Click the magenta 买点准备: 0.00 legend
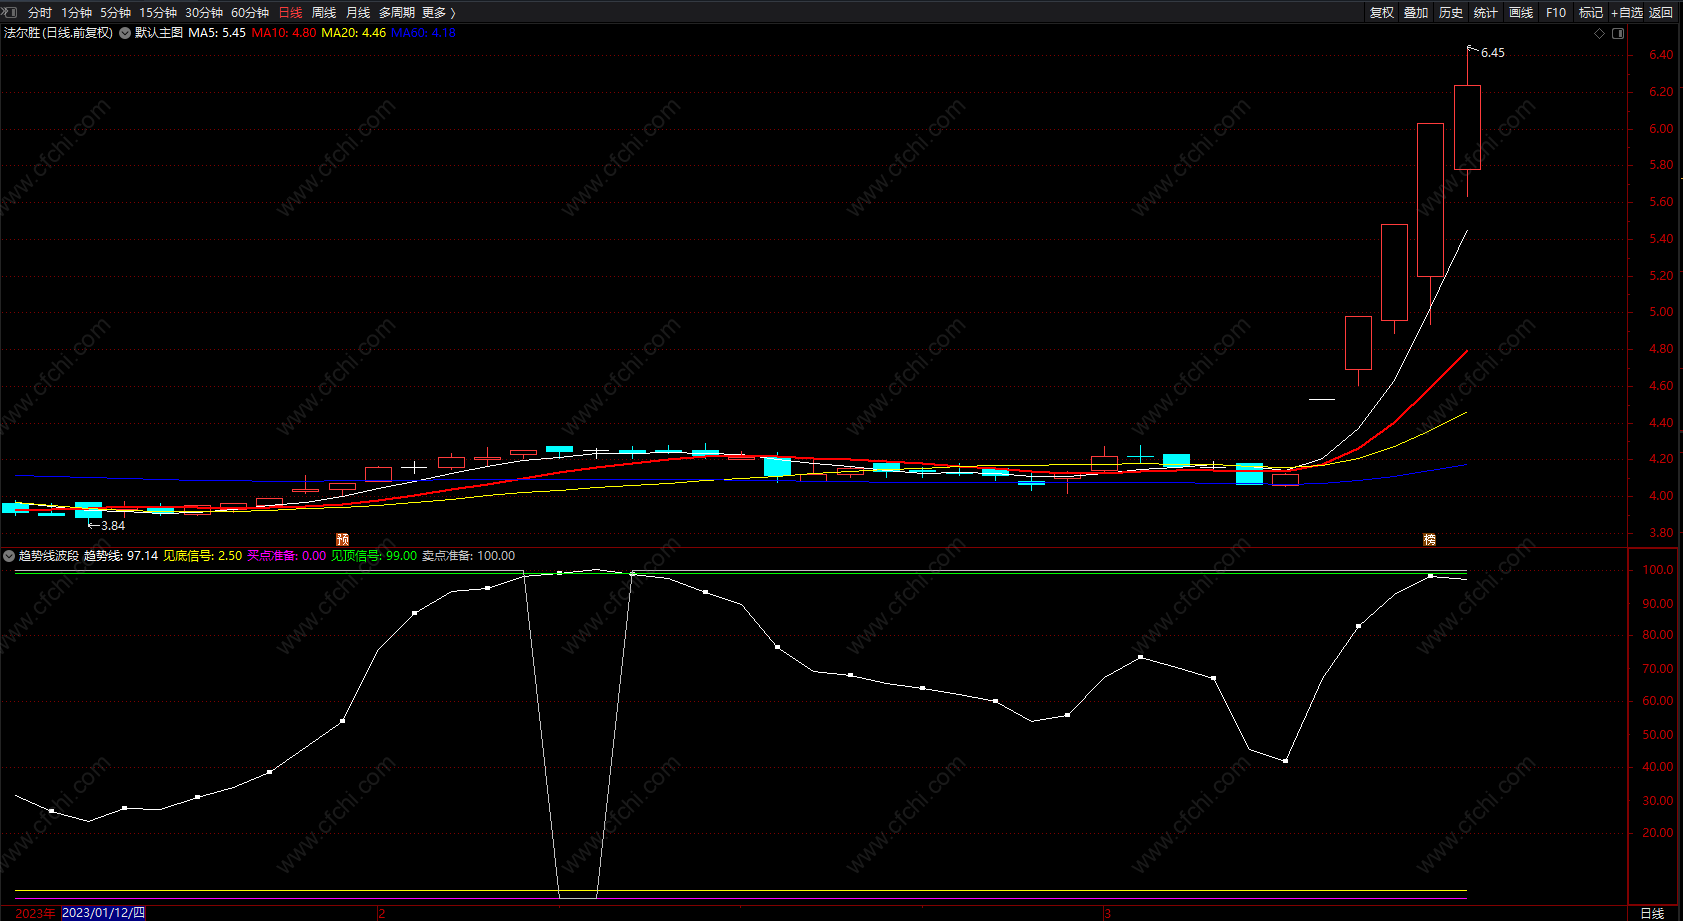 [287, 556]
